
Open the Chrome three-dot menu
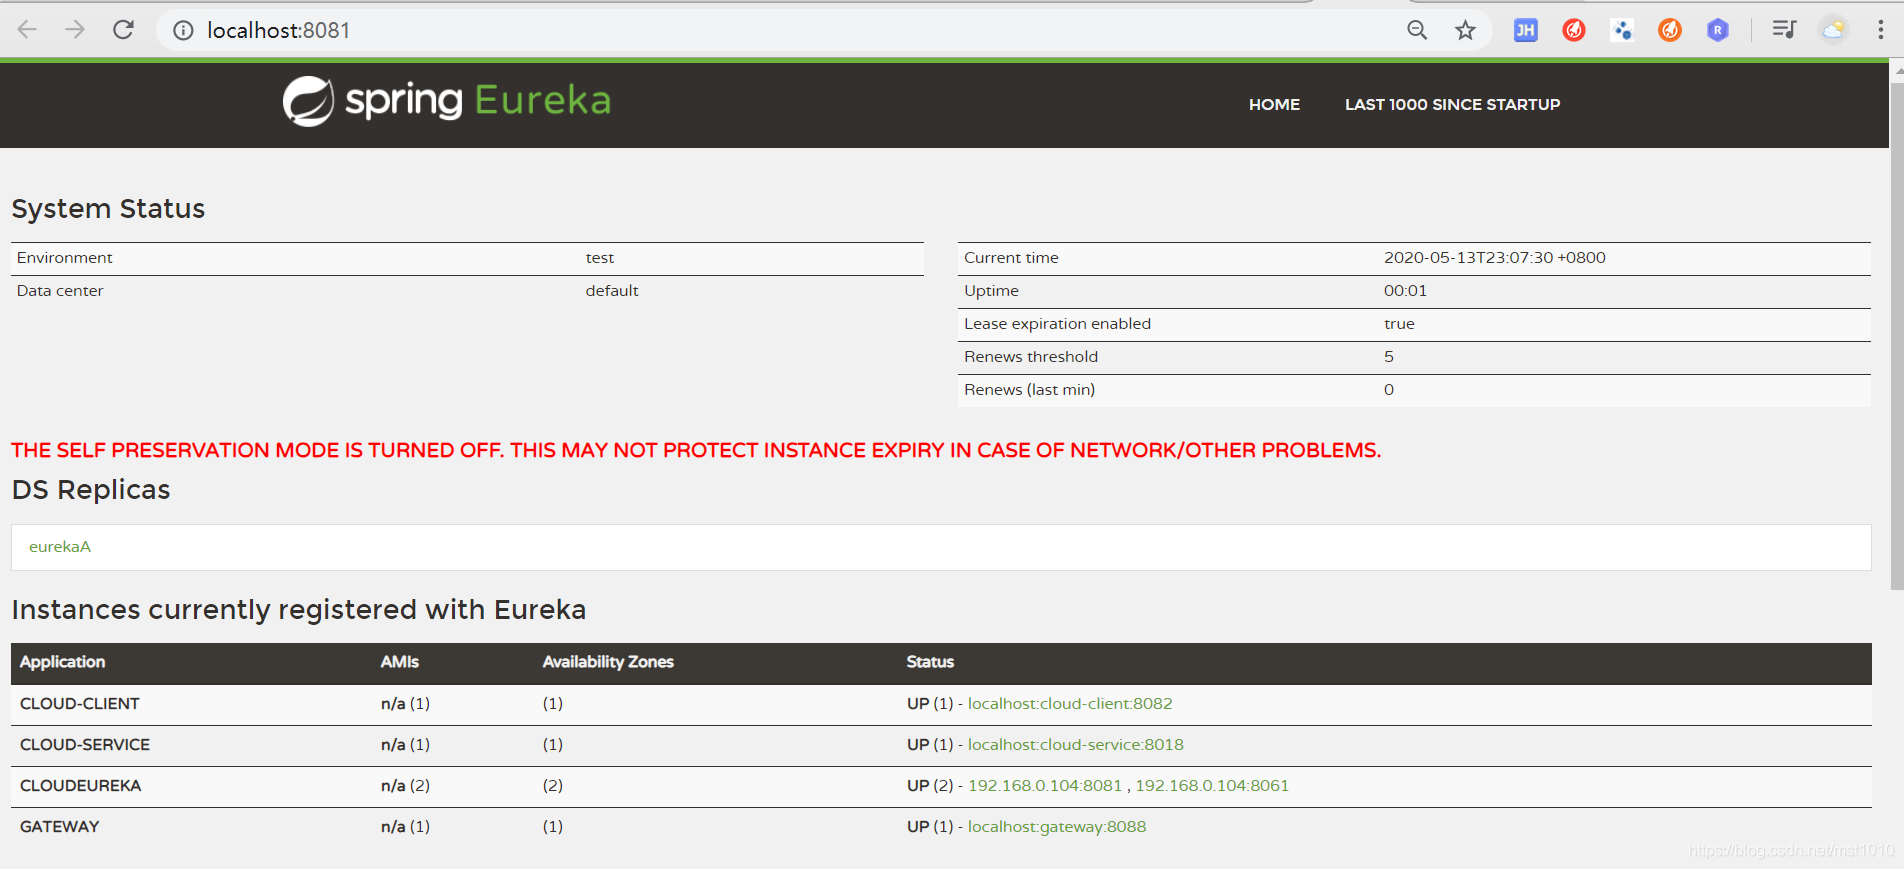coord(1880,30)
